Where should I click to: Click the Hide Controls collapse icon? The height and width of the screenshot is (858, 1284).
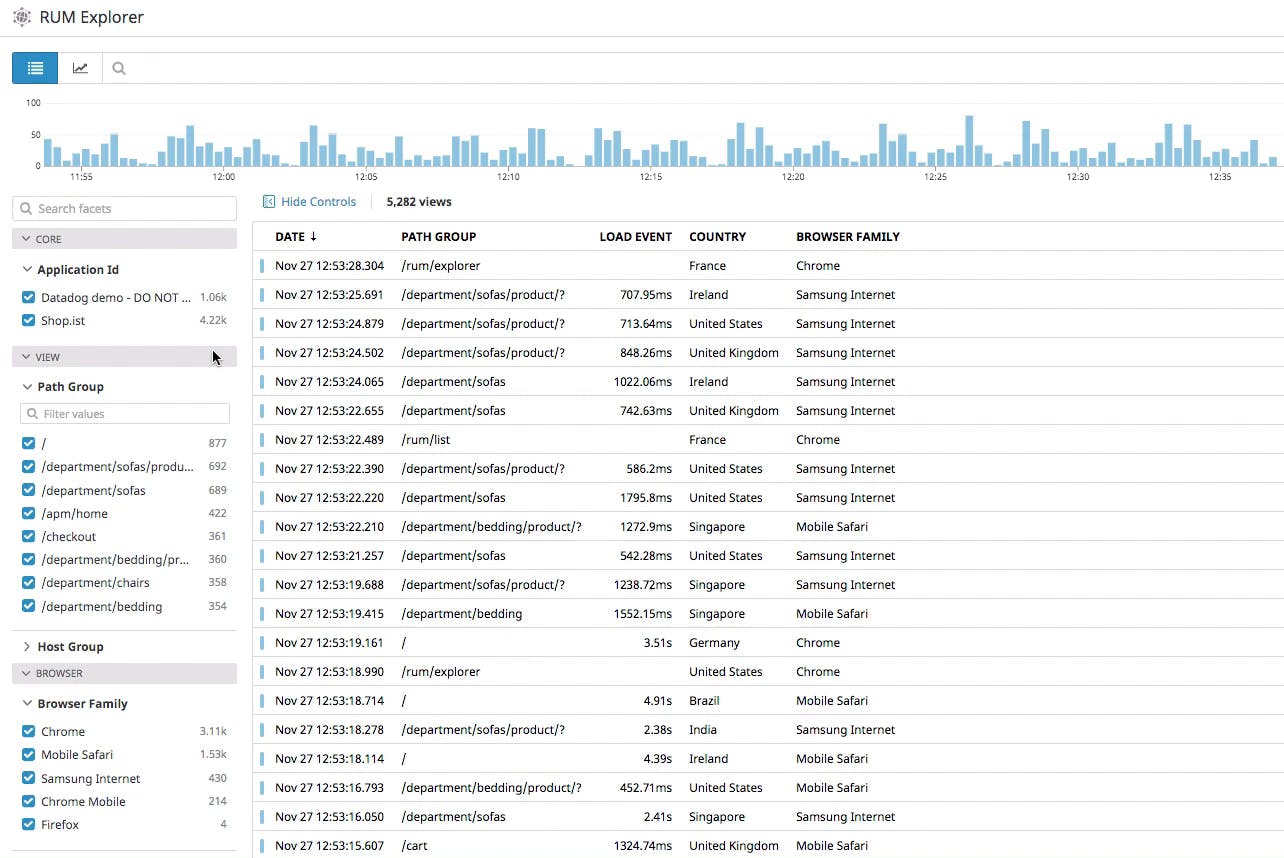point(269,202)
